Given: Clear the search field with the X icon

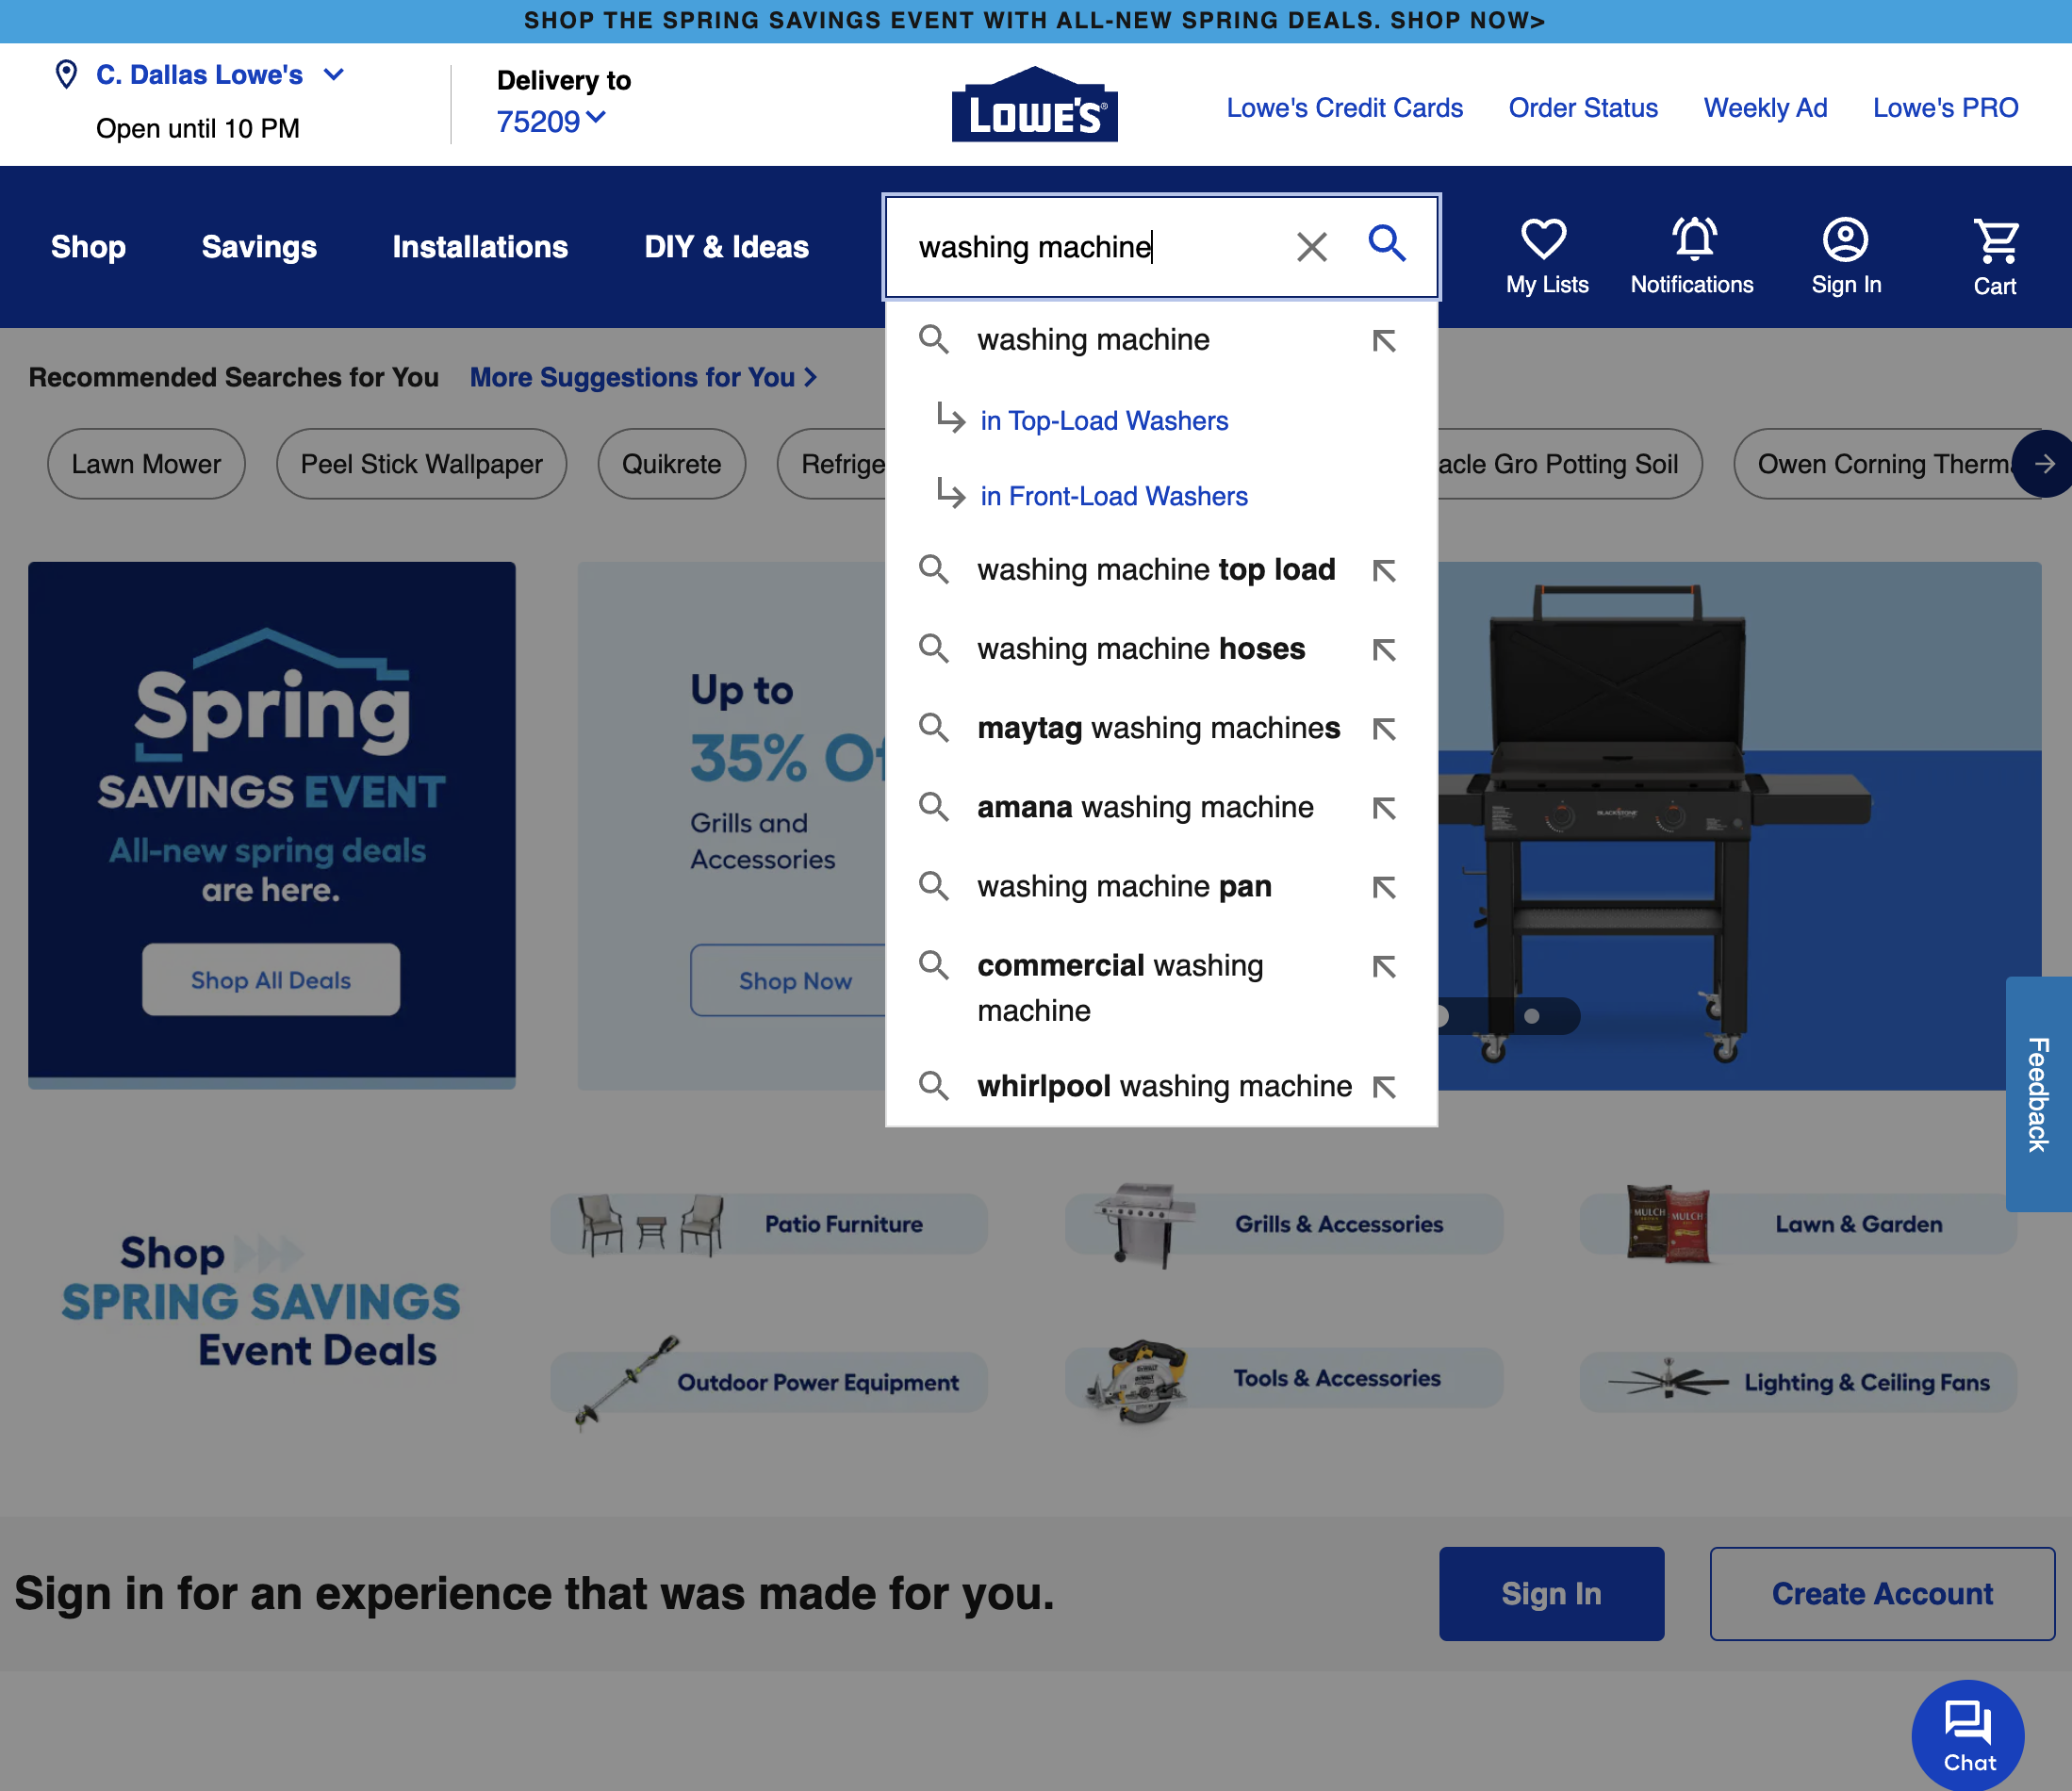Looking at the screenshot, I should tap(1312, 246).
